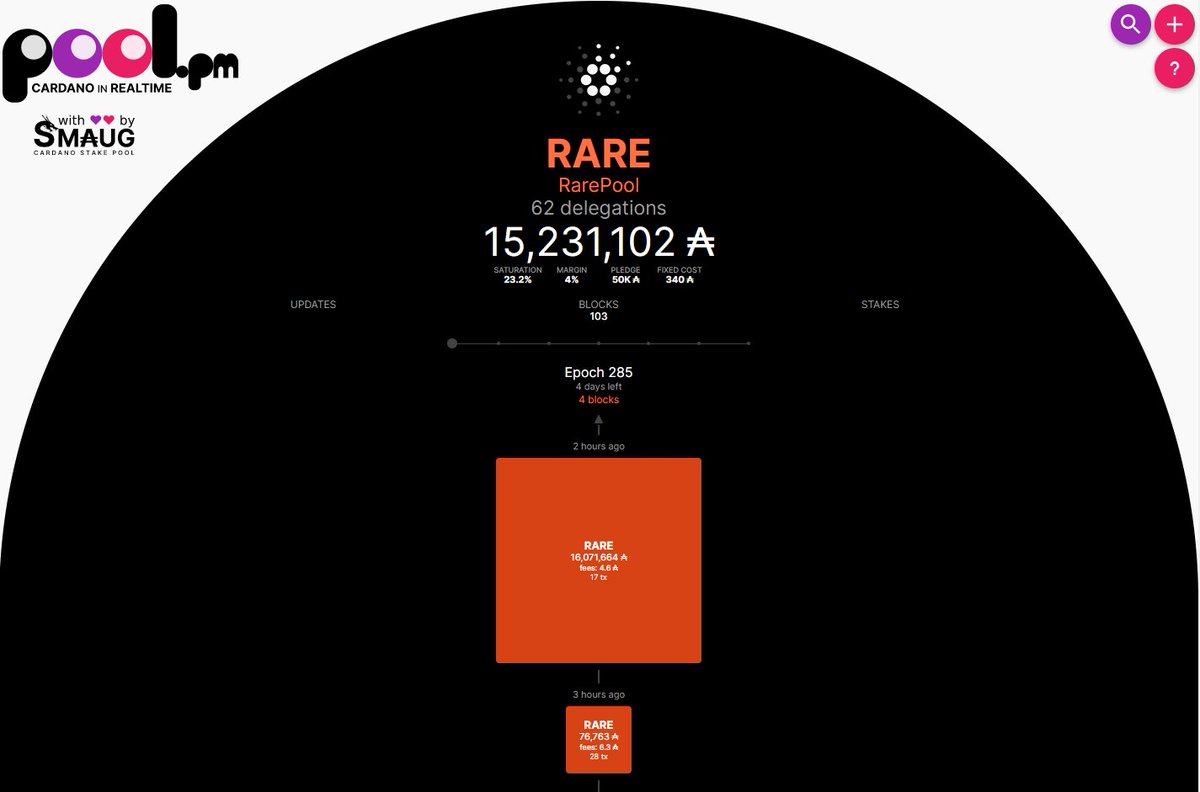1200x792 pixels.
Task: Select the last dot on the epoch timeline
Action: tap(748, 343)
